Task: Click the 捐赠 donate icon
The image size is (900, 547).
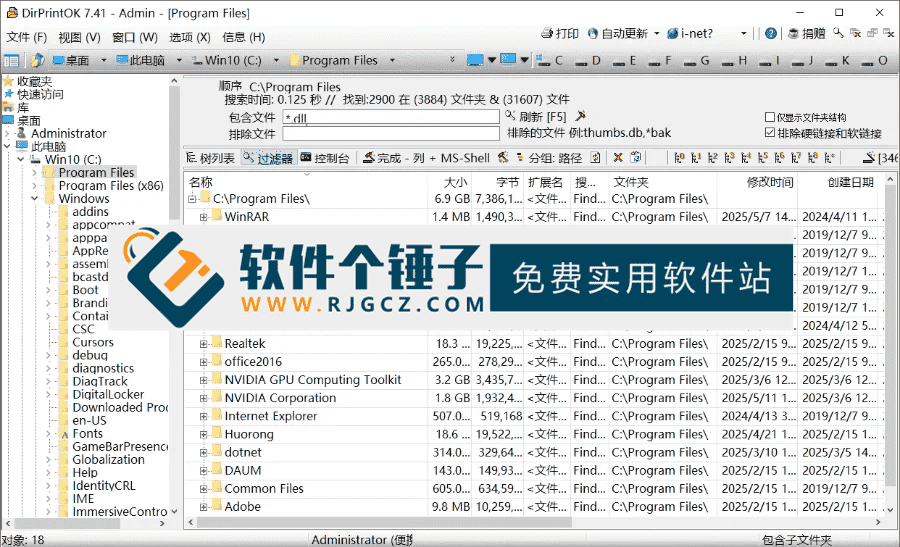Action: pos(793,33)
